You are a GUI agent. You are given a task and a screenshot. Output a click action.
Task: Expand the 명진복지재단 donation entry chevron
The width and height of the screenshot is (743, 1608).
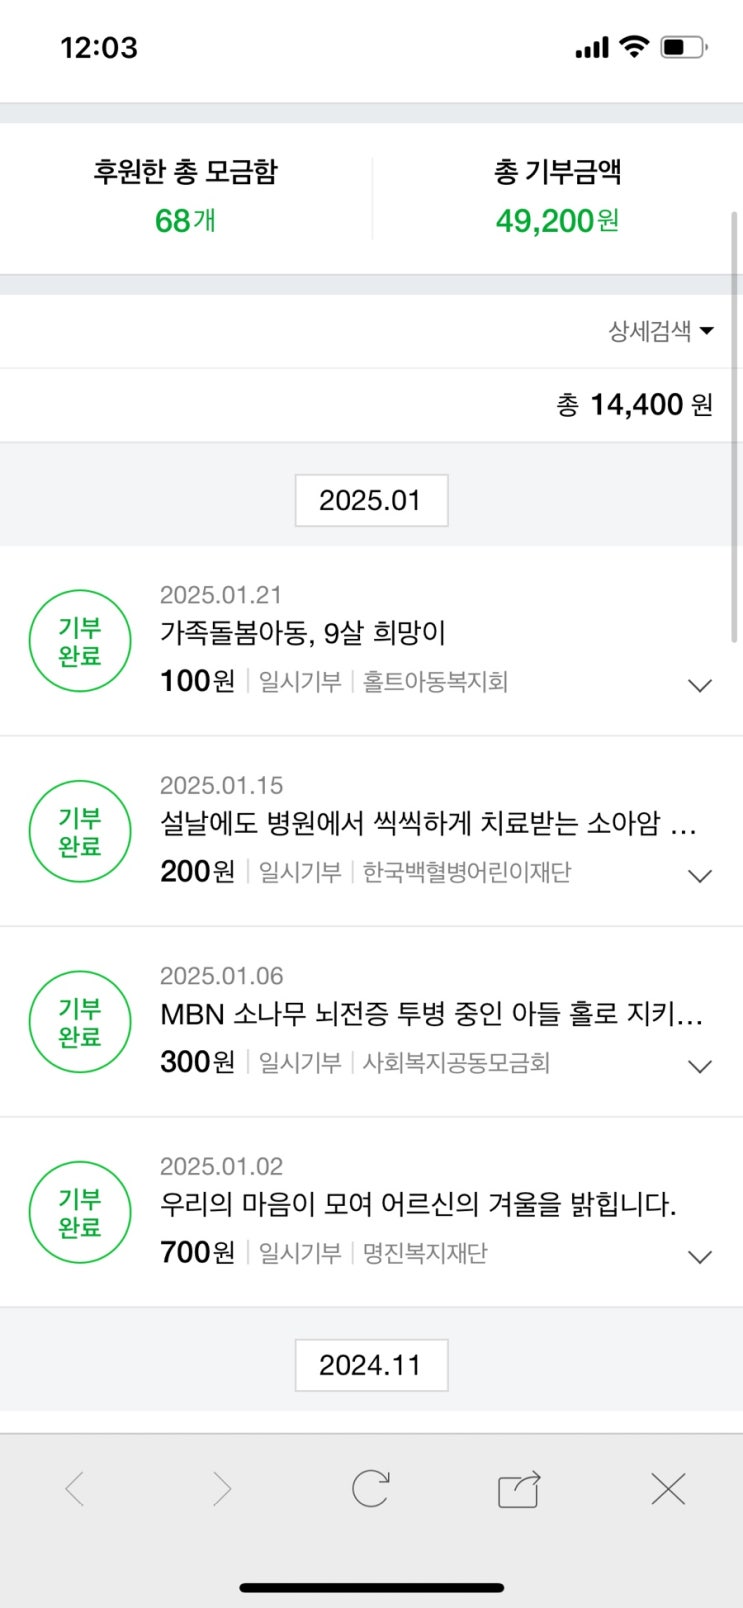tap(700, 1257)
